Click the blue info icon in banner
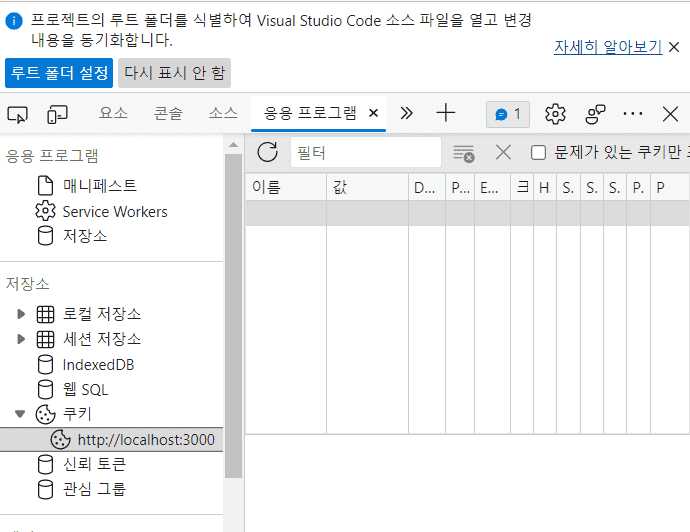690x532 pixels. 14,21
